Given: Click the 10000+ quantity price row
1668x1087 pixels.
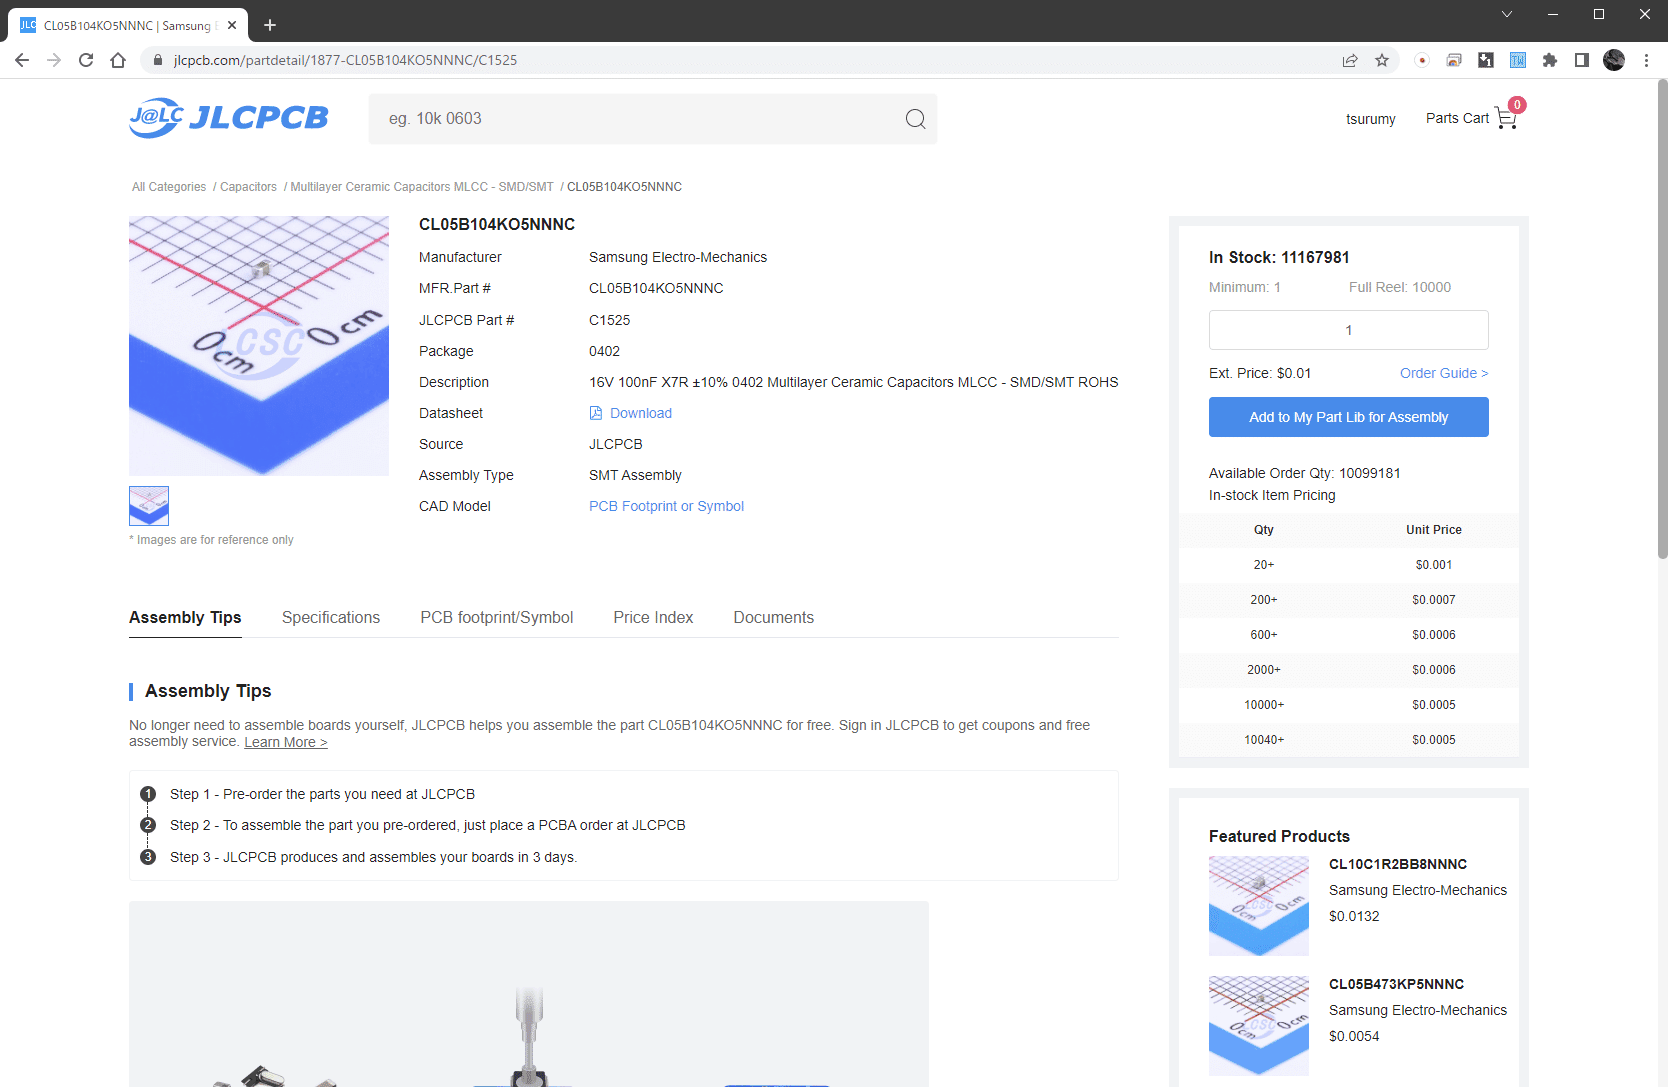Looking at the screenshot, I should point(1348,705).
